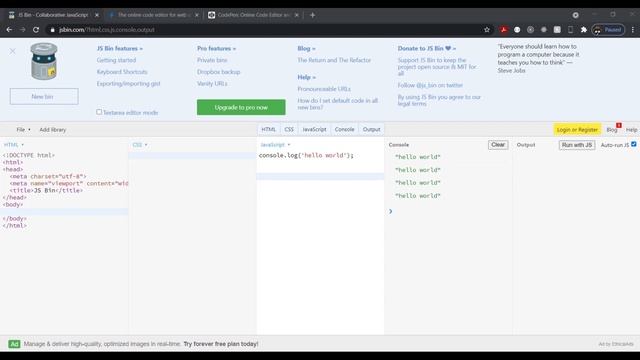Open the Dropbox backup link

coord(218,72)
